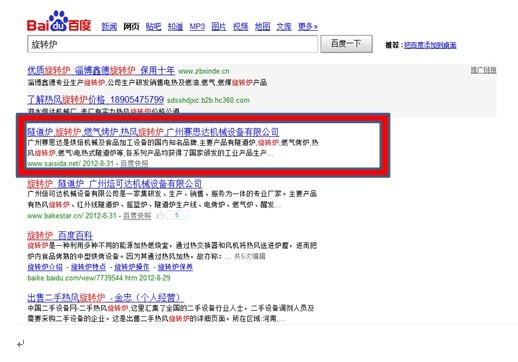Click the 推广链接 label link

click(x=483, y=70)
